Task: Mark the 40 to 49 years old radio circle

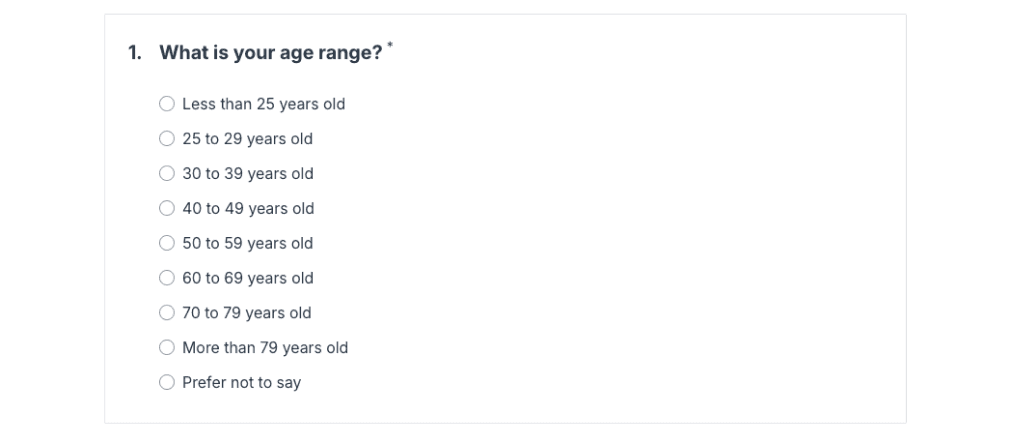Action: click(x=167, y=208)
